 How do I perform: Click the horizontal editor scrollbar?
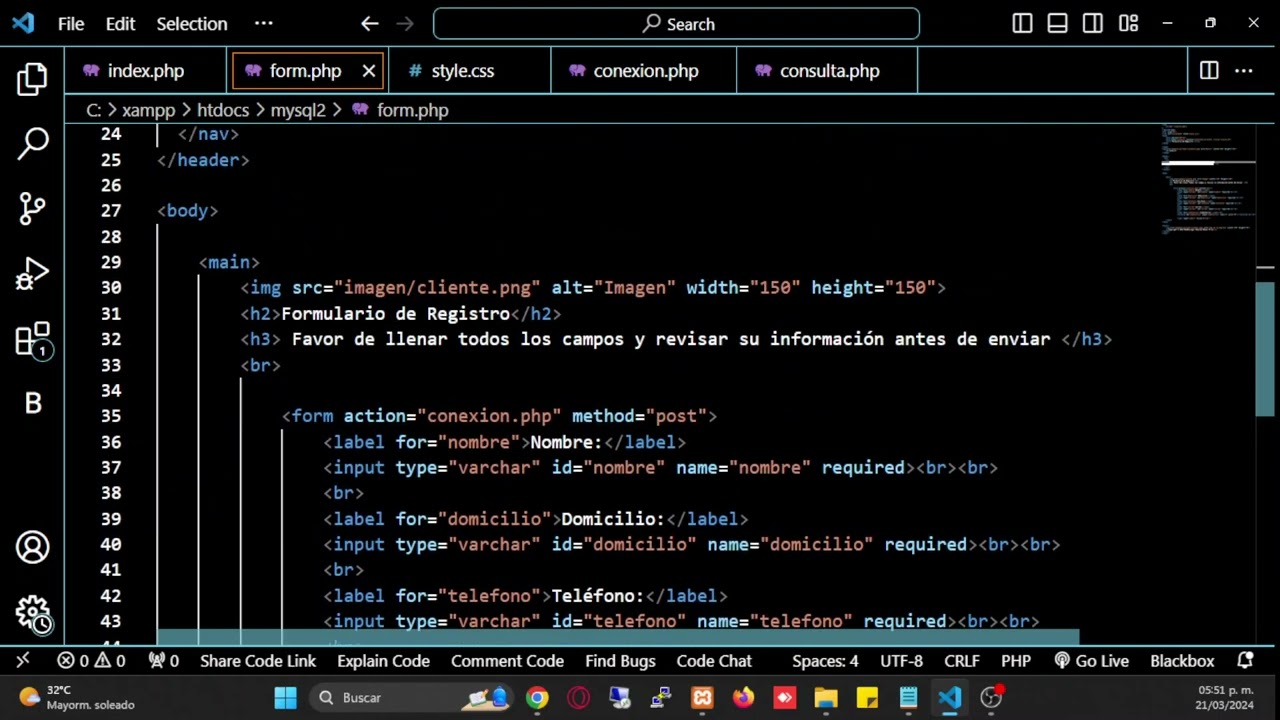pos(618,637)
